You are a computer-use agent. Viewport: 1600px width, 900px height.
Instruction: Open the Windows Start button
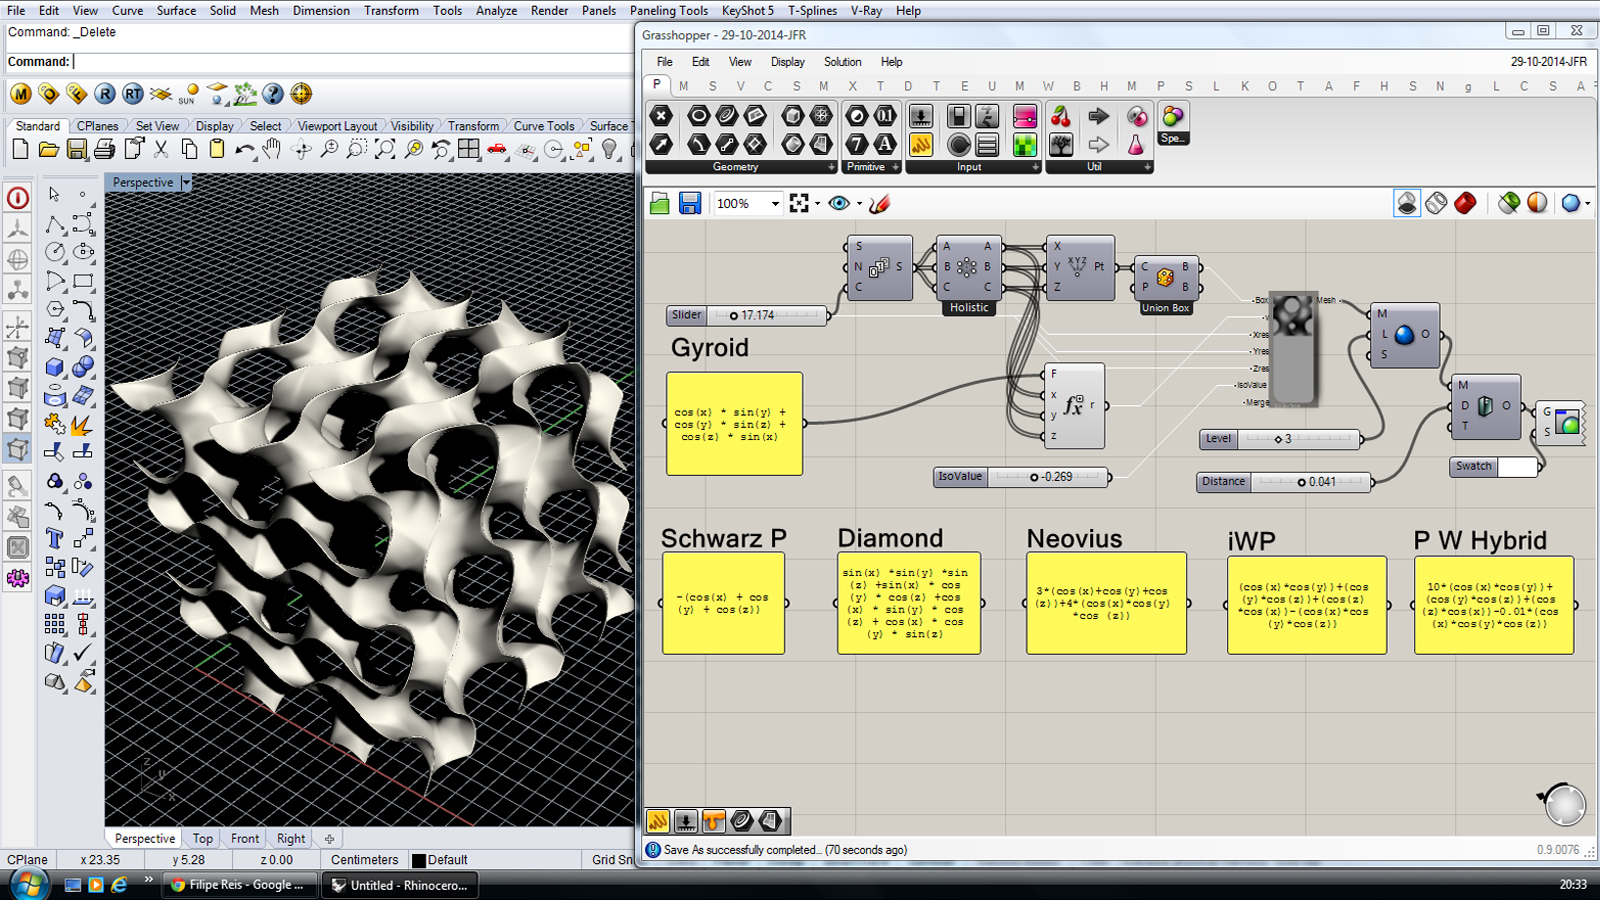pos(28,884)
